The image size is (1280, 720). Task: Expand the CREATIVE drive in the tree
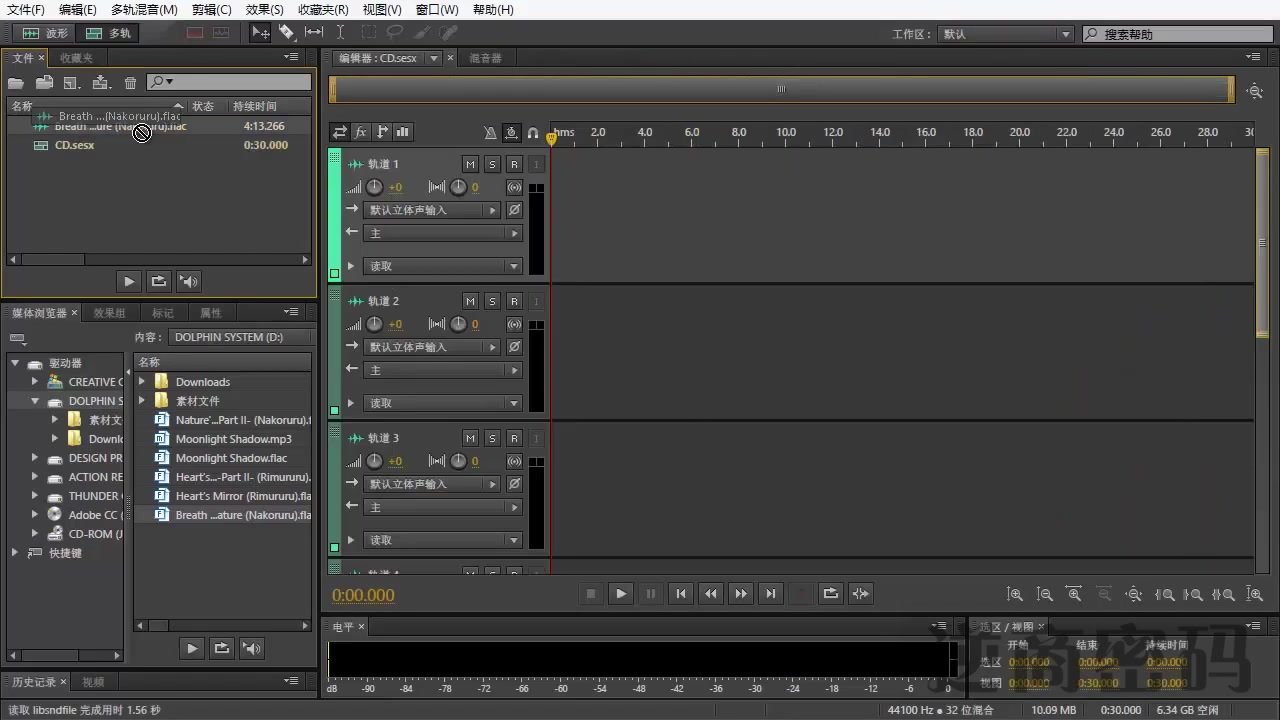pos(35,382)
